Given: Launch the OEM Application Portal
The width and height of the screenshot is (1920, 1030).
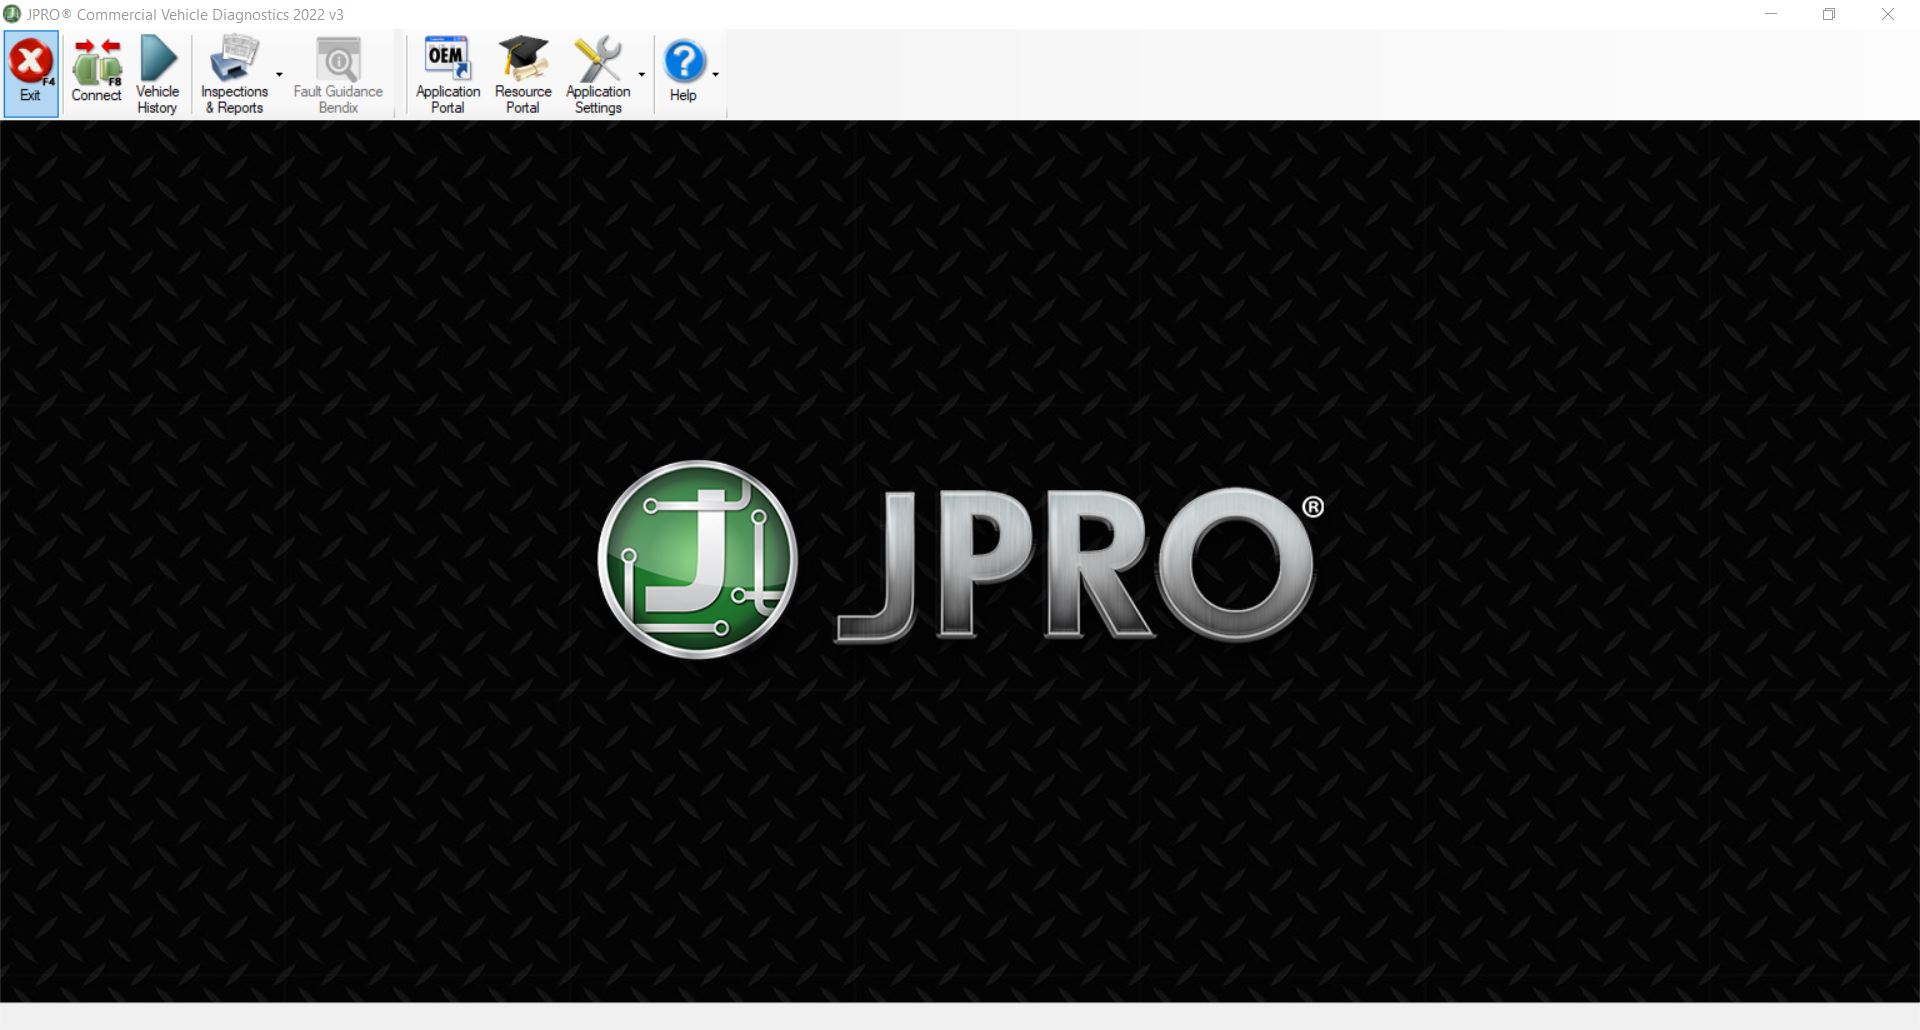Looking at the screenshot, I should coord(448,74).
